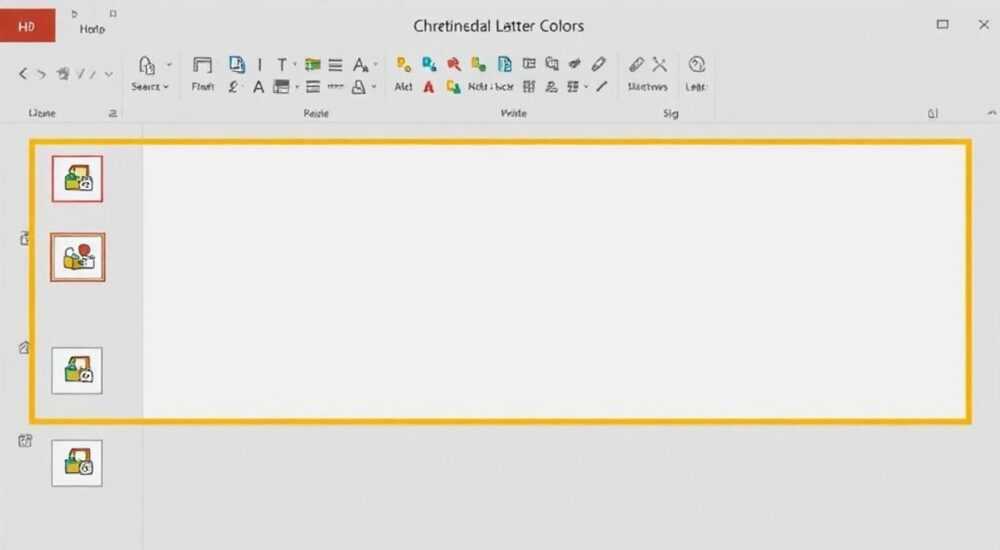Screen dimensions: 1000x550
Task: Click the yellow and green icon beside red A
Action: tap(453, 87)
